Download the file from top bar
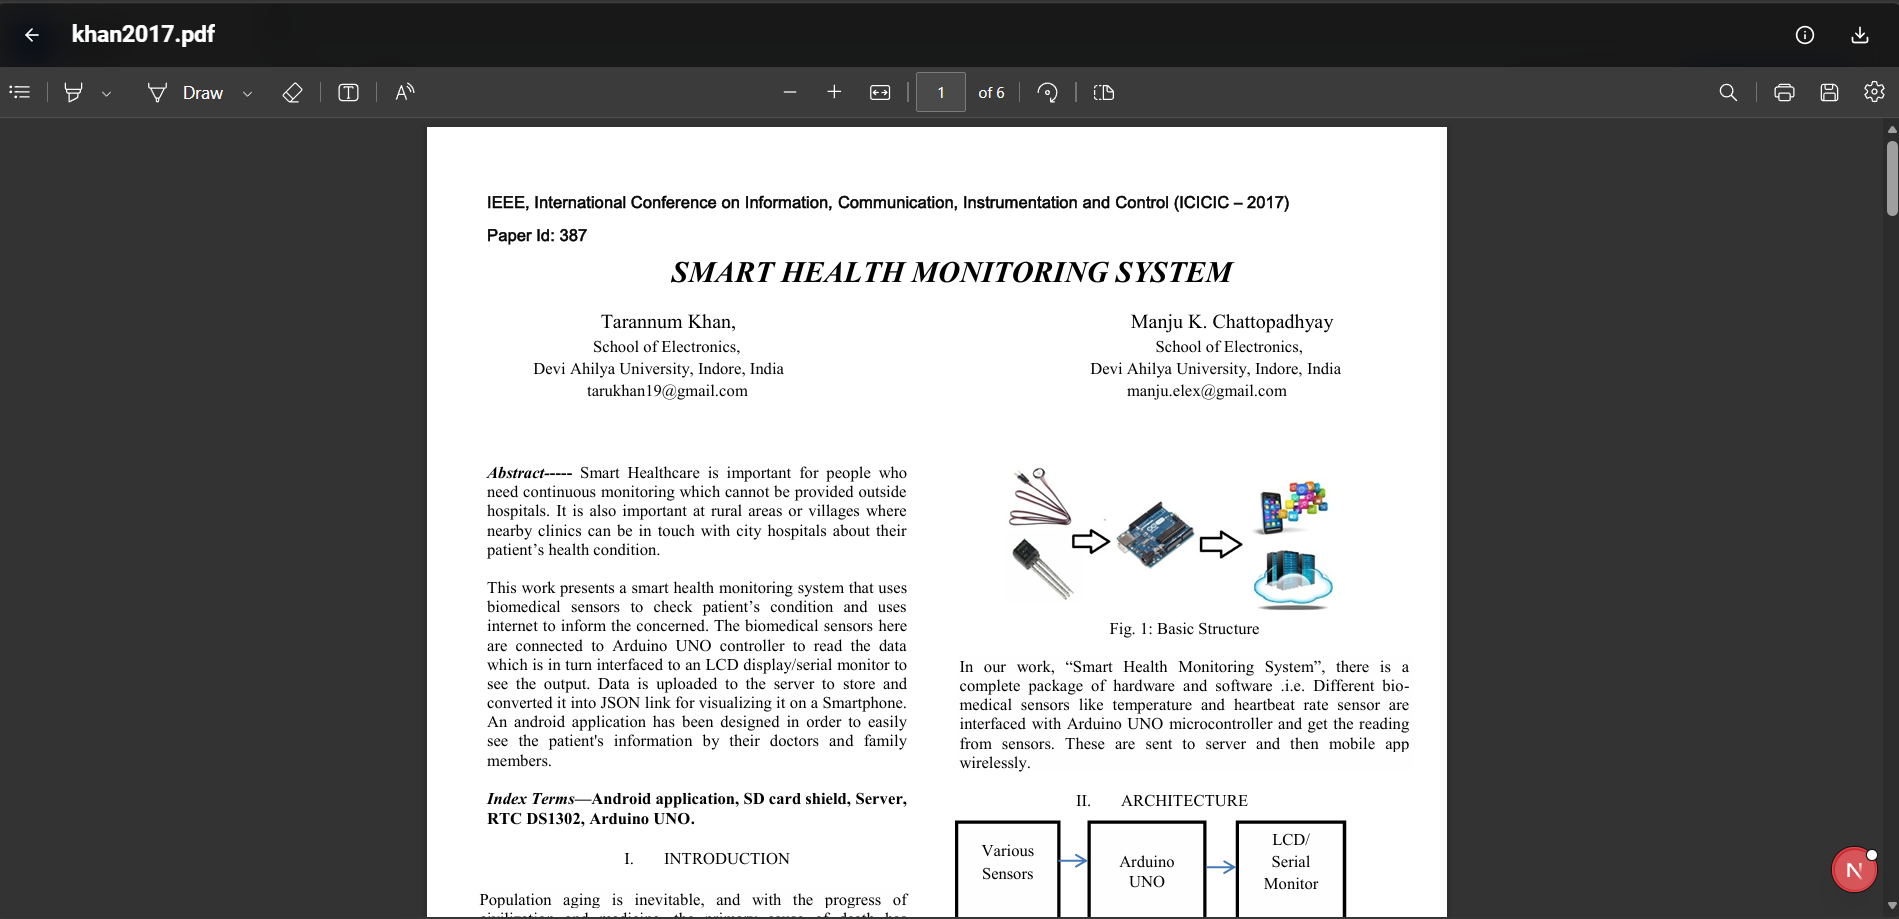This screenshot has width=1899, height=919. click(1860, 35)
